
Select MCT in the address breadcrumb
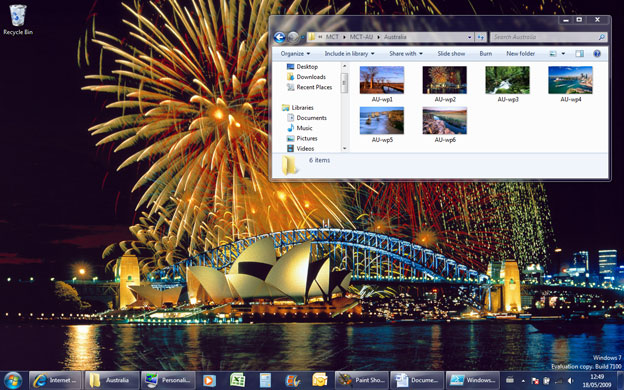332,37
